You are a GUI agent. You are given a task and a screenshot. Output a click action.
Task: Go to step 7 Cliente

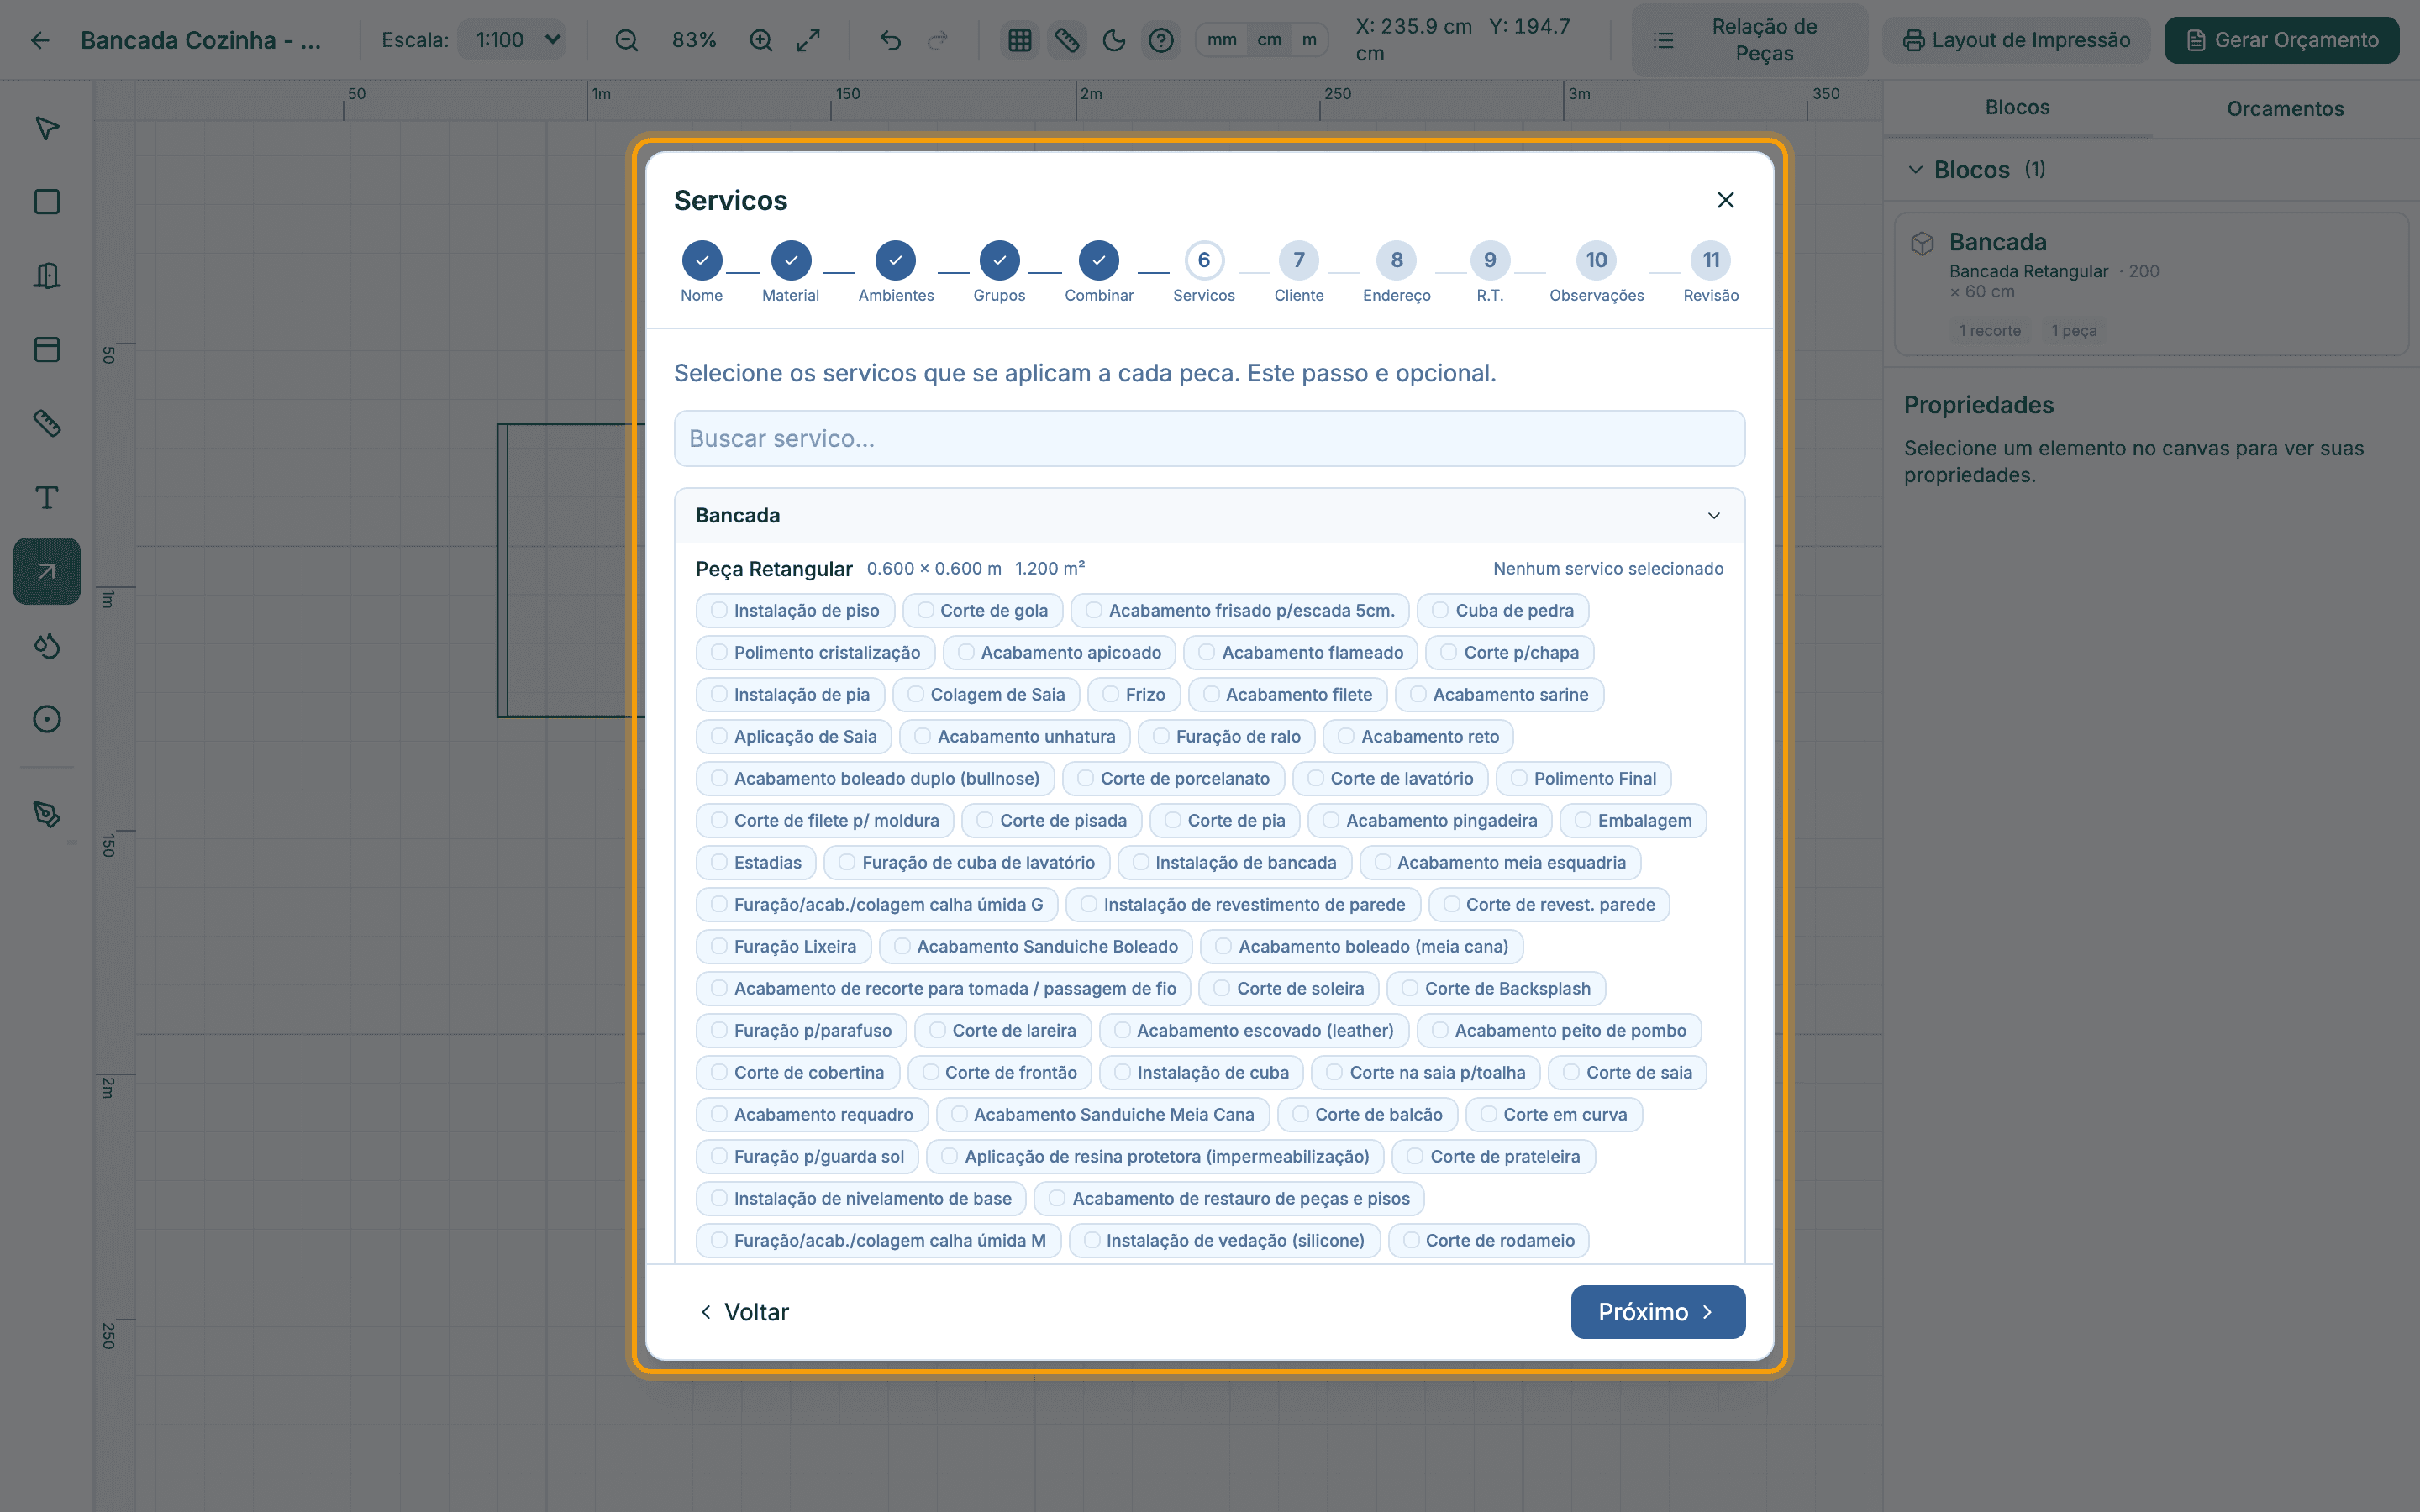point(1299,260)
